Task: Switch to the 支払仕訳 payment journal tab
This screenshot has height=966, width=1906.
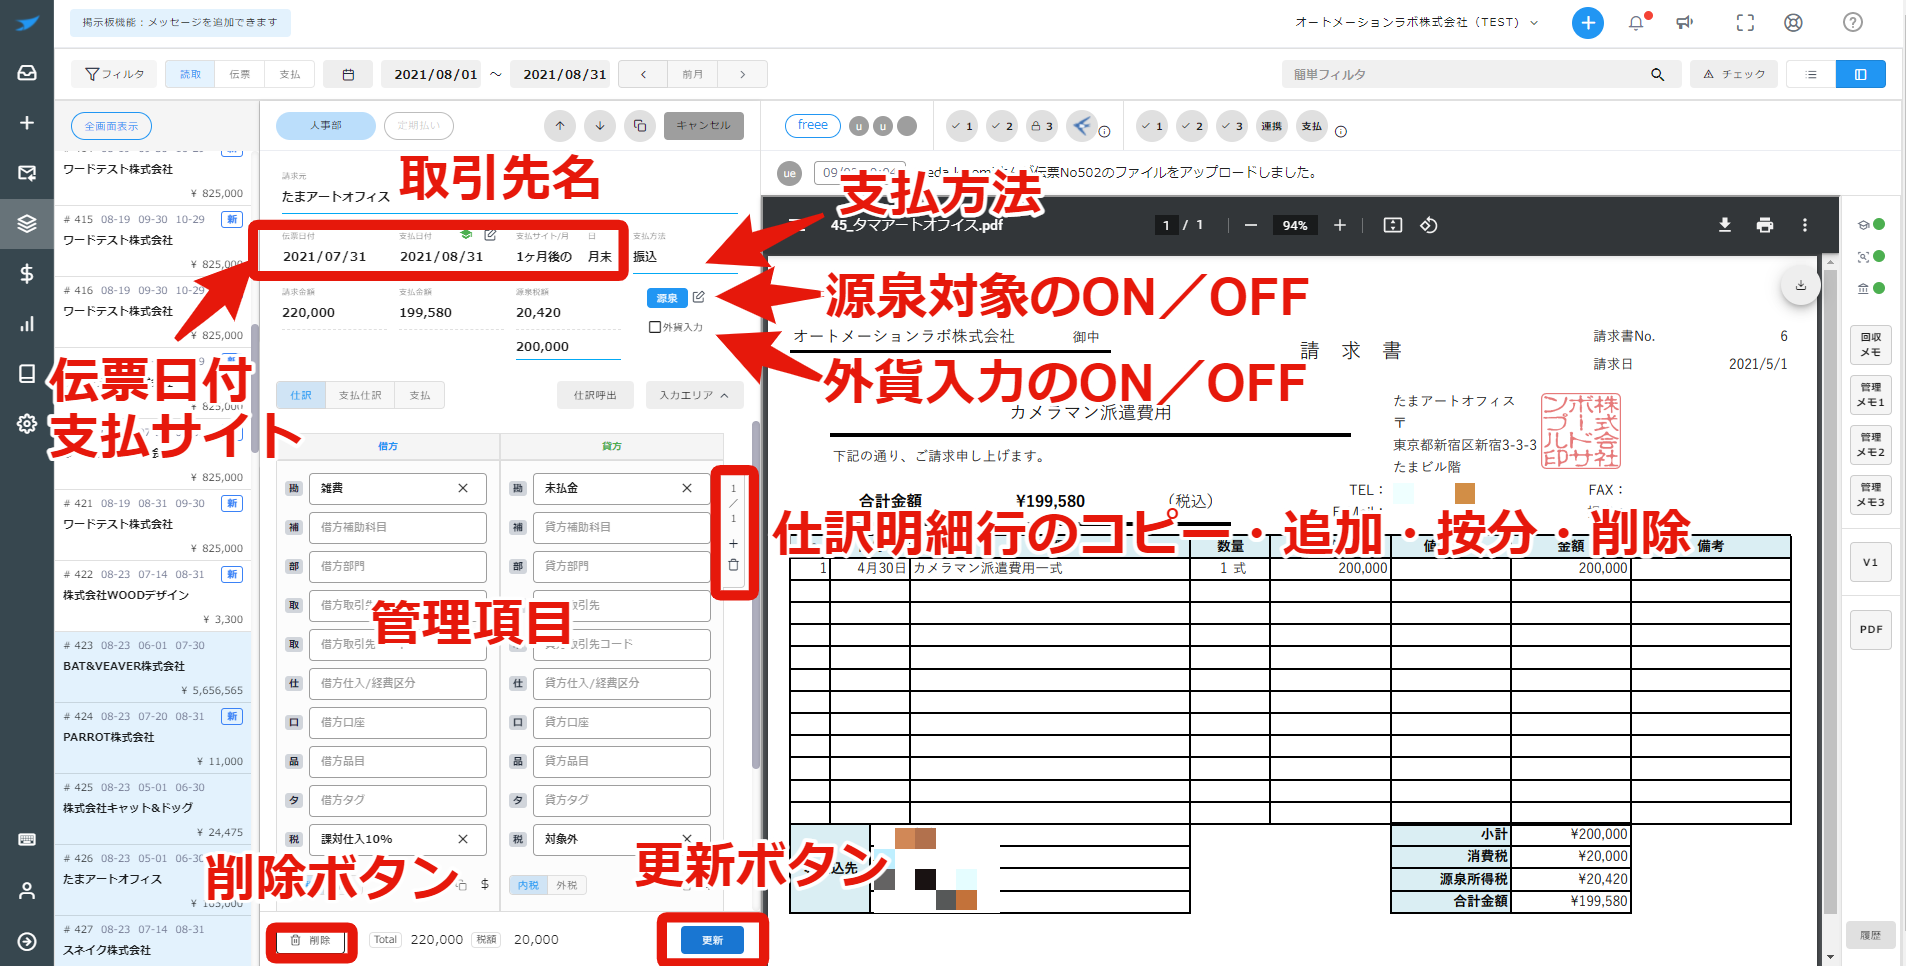Action: pos(360,396)
